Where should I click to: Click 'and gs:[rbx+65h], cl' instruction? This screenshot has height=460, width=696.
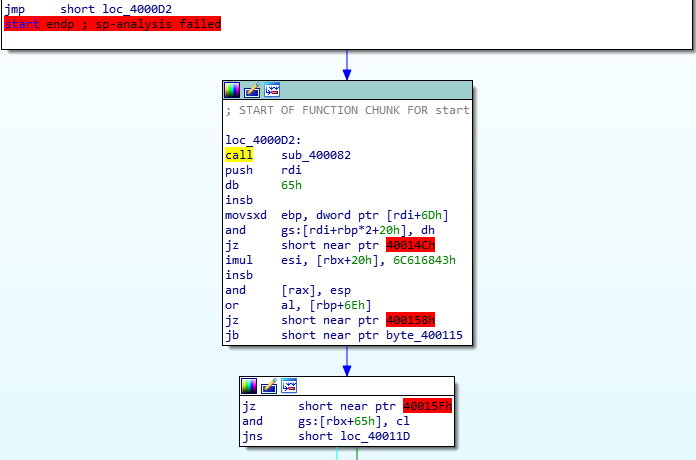[326, 421]
